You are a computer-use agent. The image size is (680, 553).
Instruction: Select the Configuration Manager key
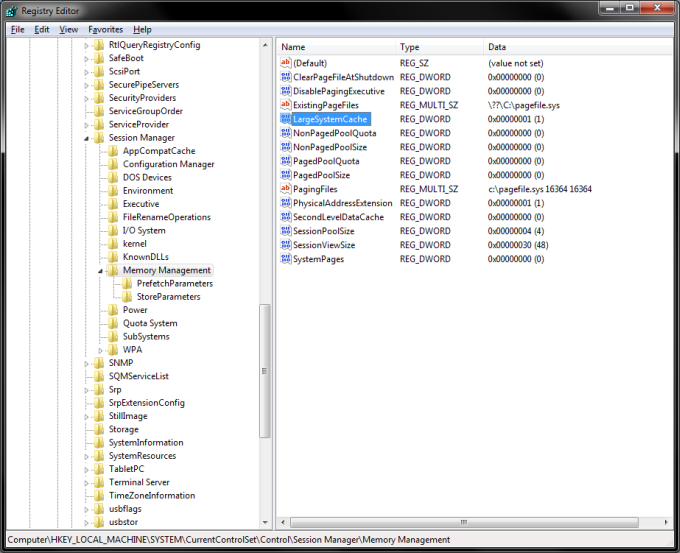[169, 164]
